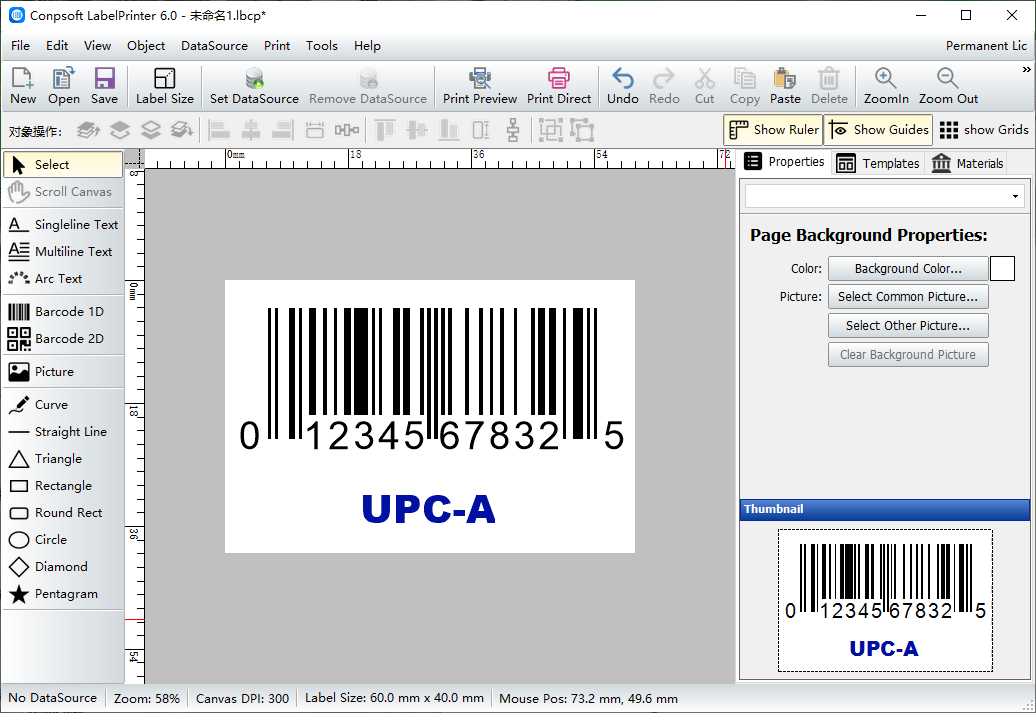Switch to the Materials tab
Viewport: 1036px width, 713px height.
pyautogui.click(x=967, y=163)
